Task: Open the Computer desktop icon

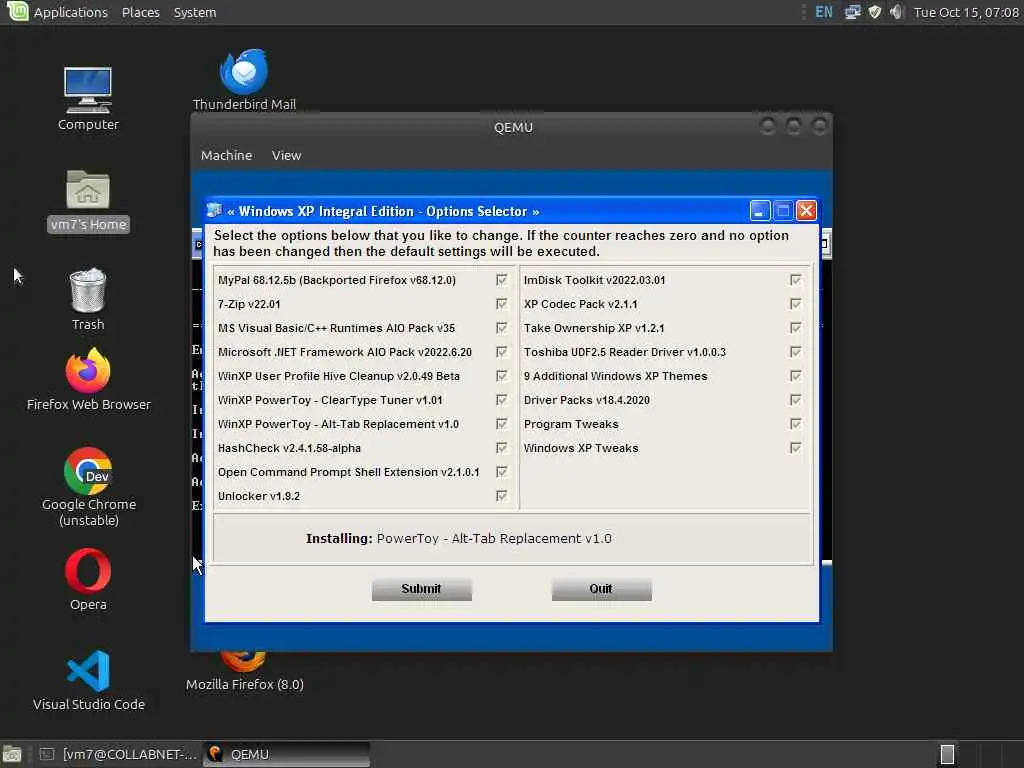Action: click(88, 99)
